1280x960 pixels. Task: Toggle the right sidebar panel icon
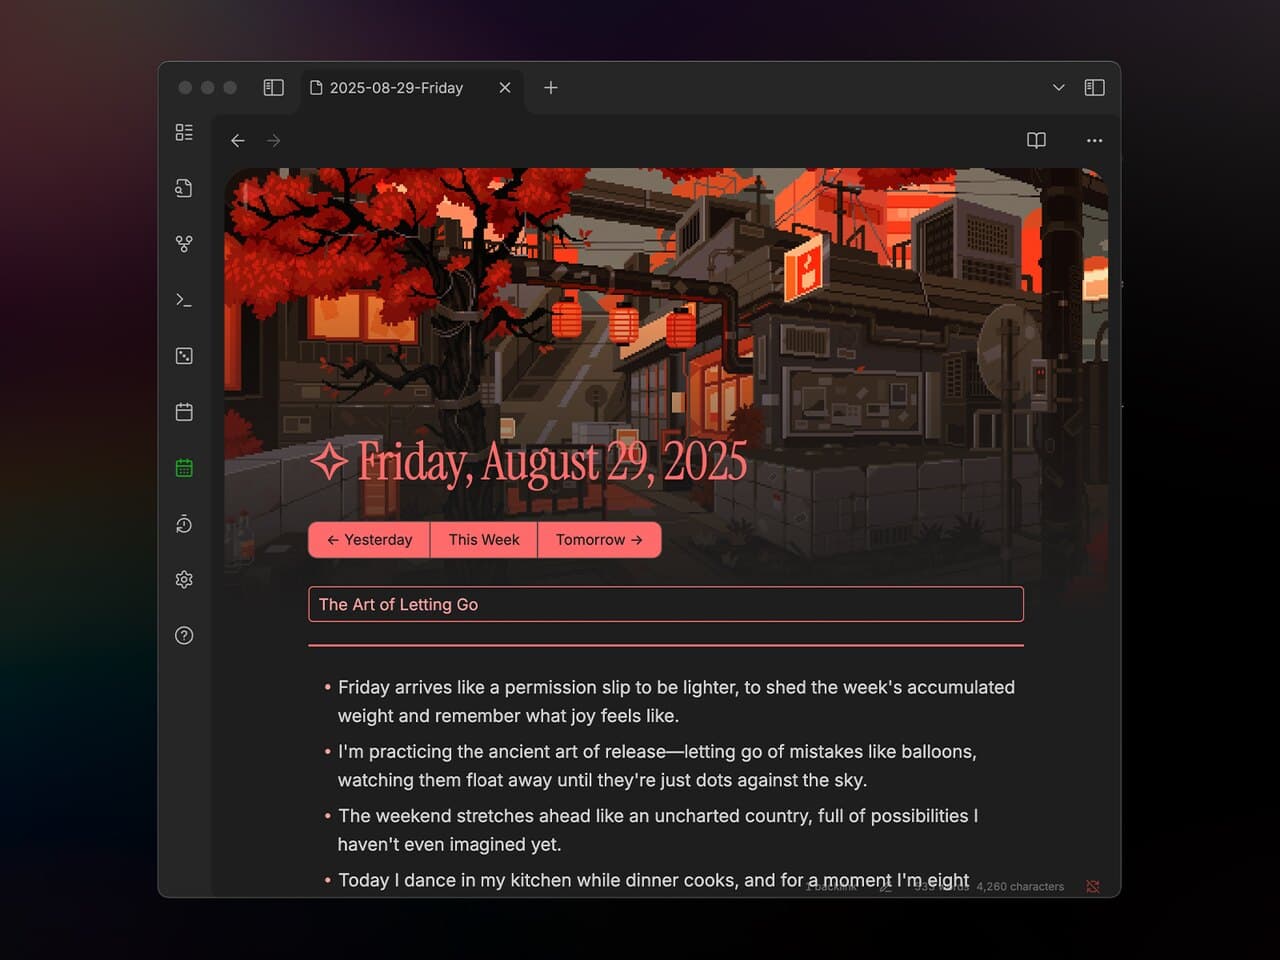click(x=1094, y=88)
